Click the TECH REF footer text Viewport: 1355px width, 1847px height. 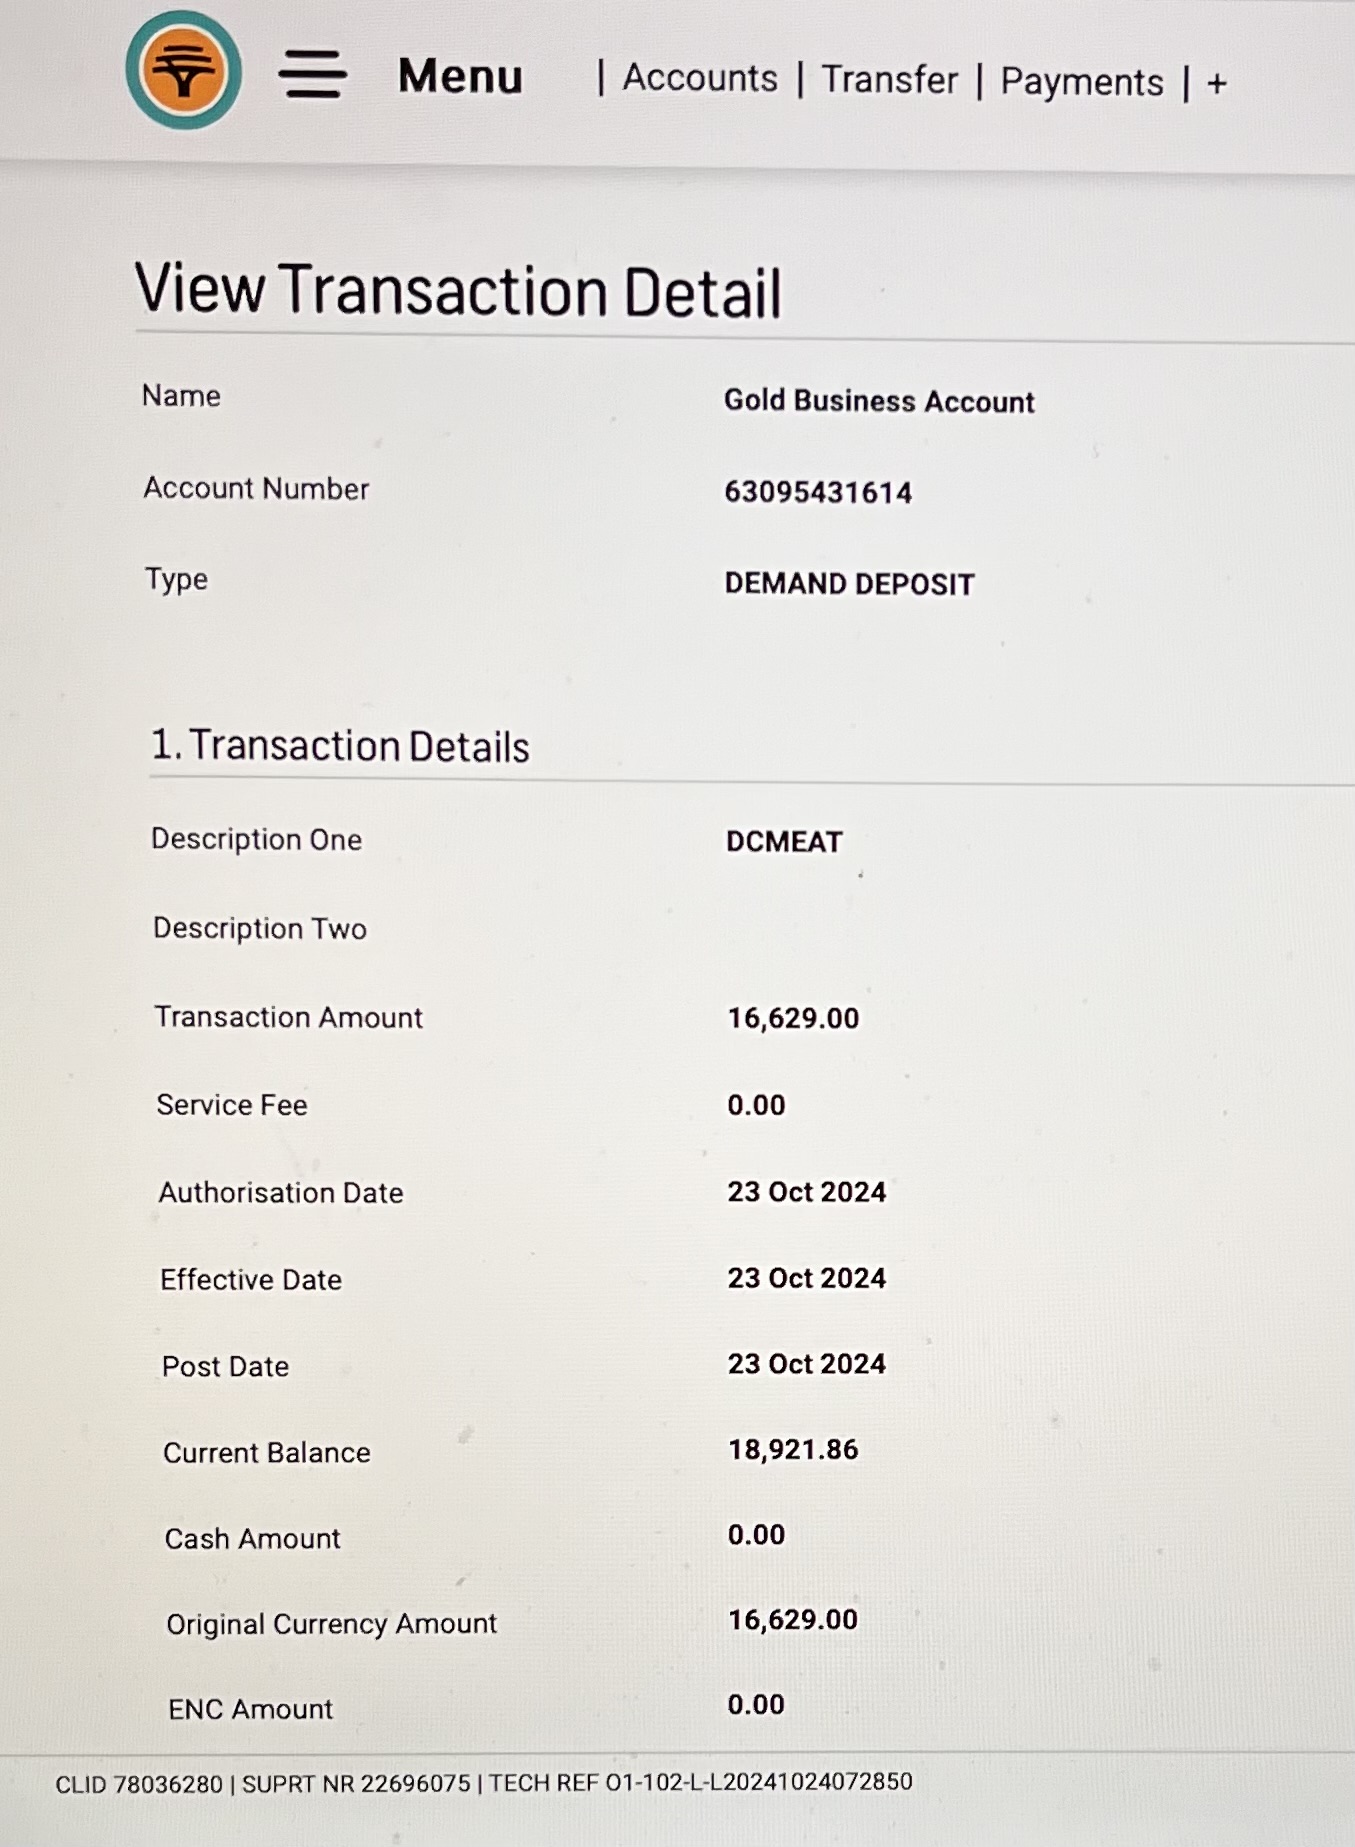click(700, 1782)
